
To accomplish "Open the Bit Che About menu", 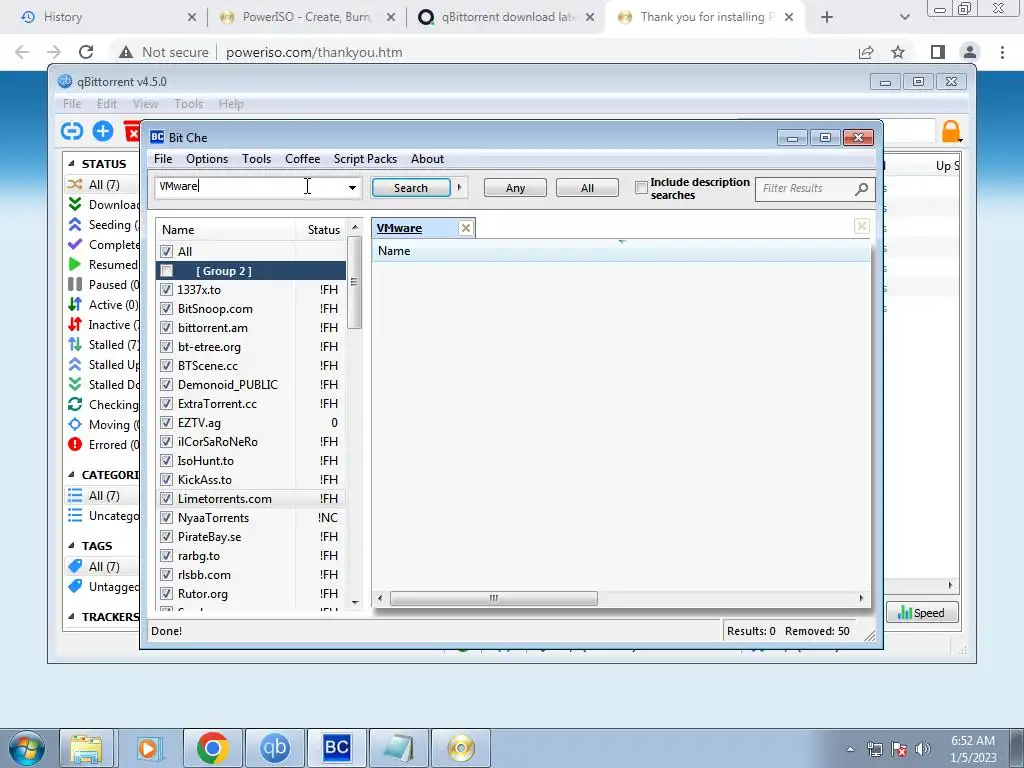I will pos(427,159).
